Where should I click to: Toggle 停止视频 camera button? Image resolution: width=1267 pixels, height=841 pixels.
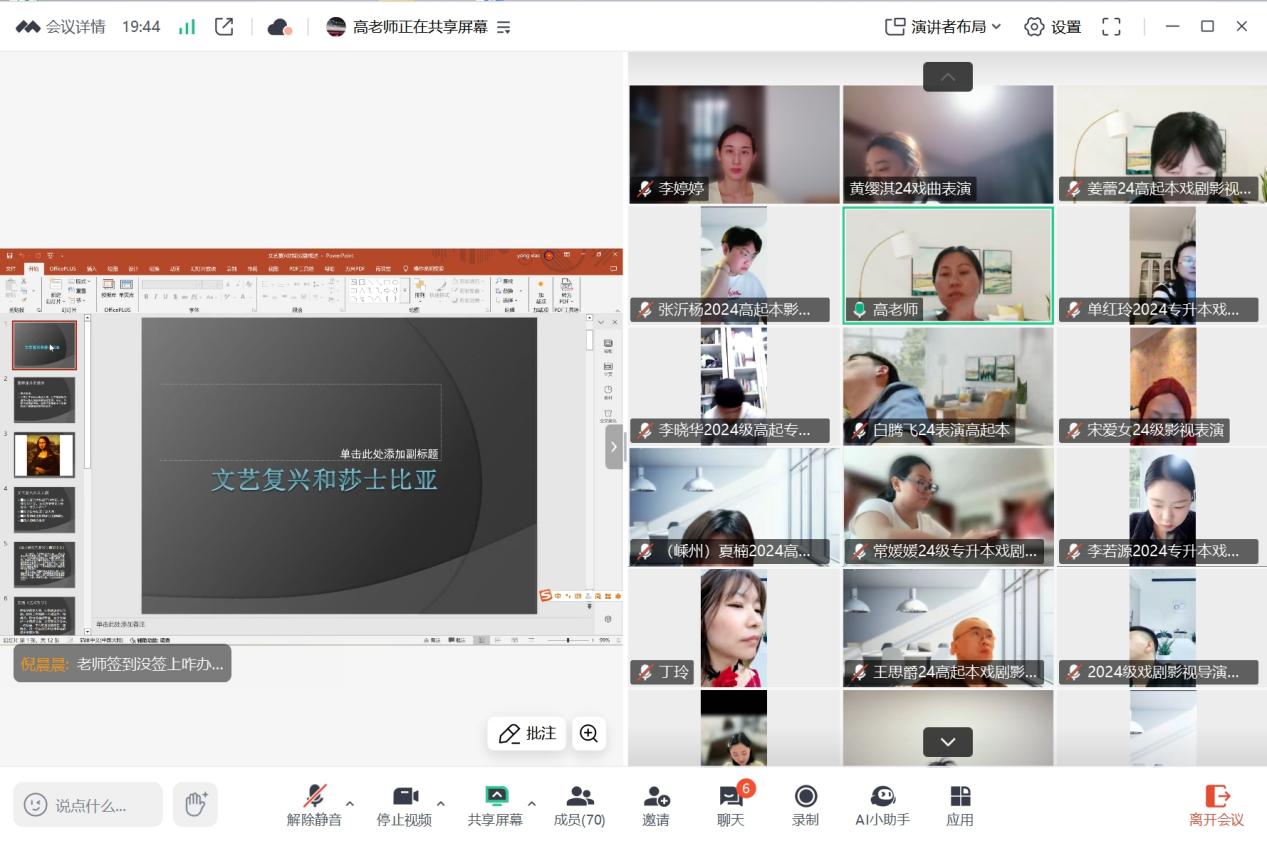pyautogui.click(x=404, y=805)
